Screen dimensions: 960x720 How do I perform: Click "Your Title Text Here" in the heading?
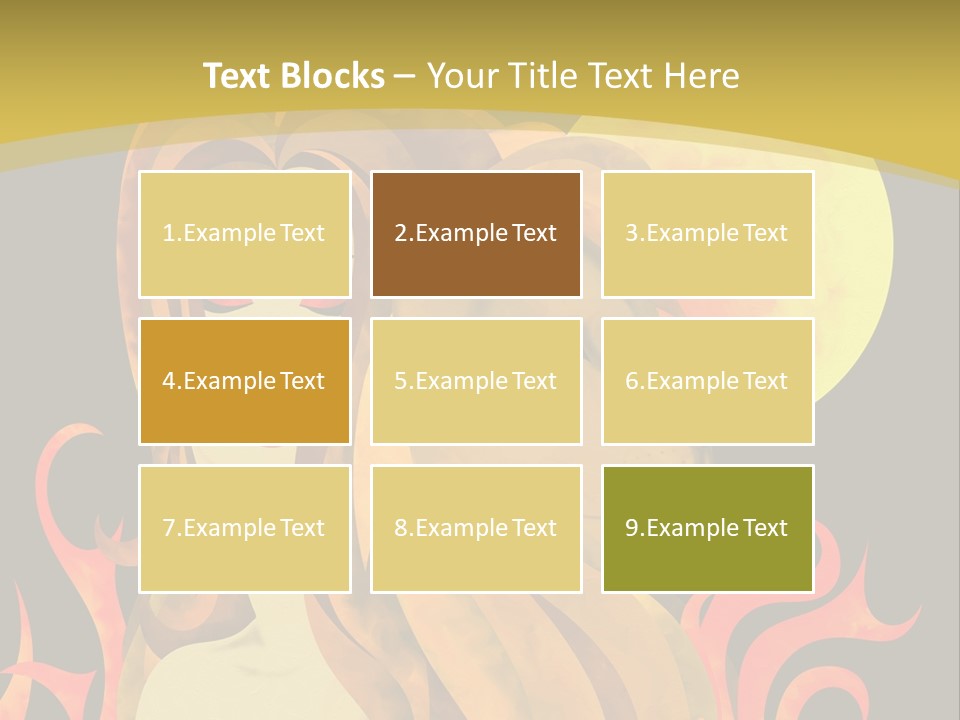click(583, 76)
